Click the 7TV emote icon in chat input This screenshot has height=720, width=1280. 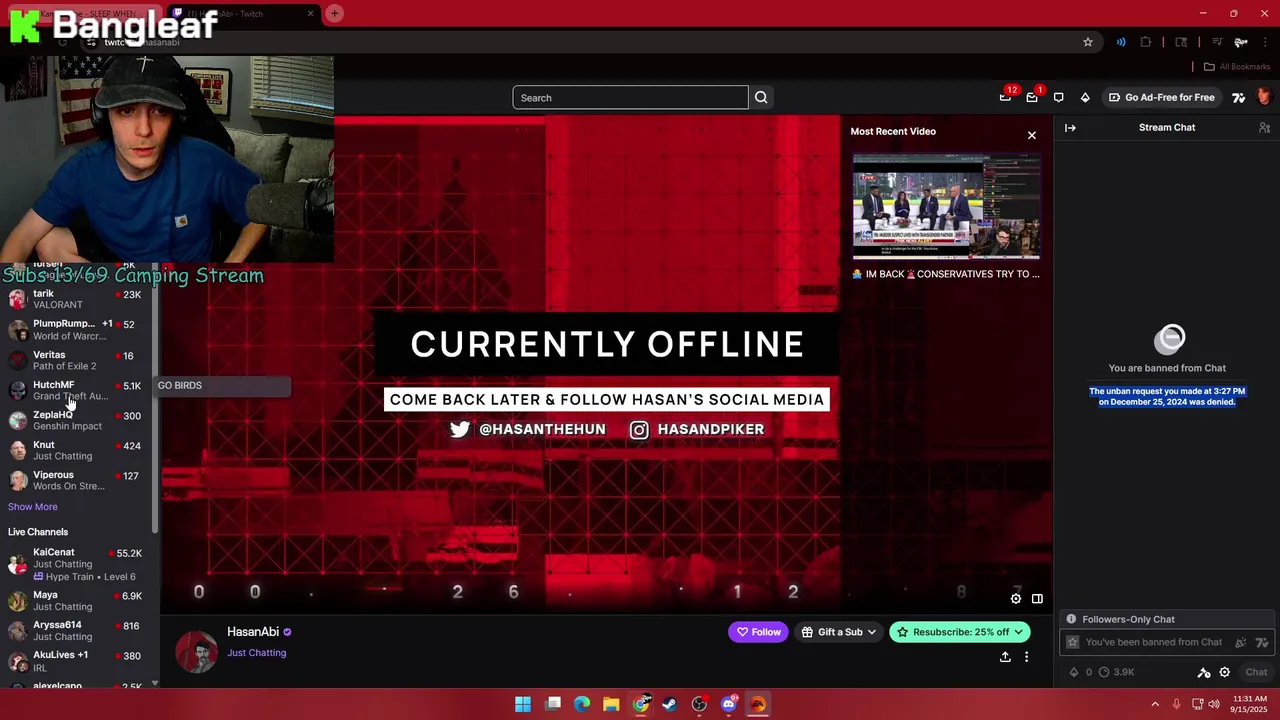point(1262,642)
